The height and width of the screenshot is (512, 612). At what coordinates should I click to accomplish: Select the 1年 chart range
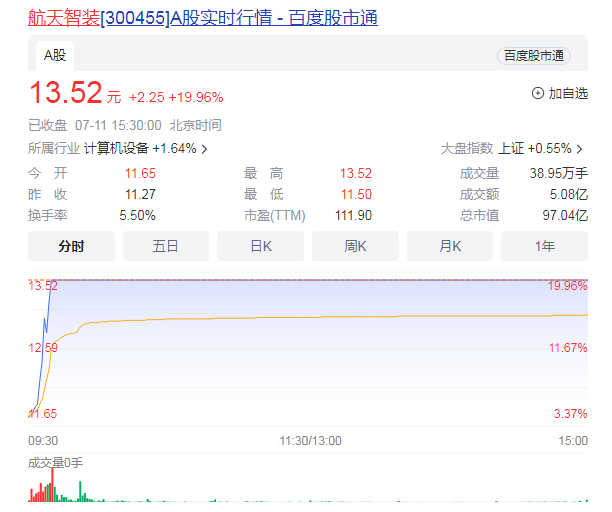tap(544, 246)
